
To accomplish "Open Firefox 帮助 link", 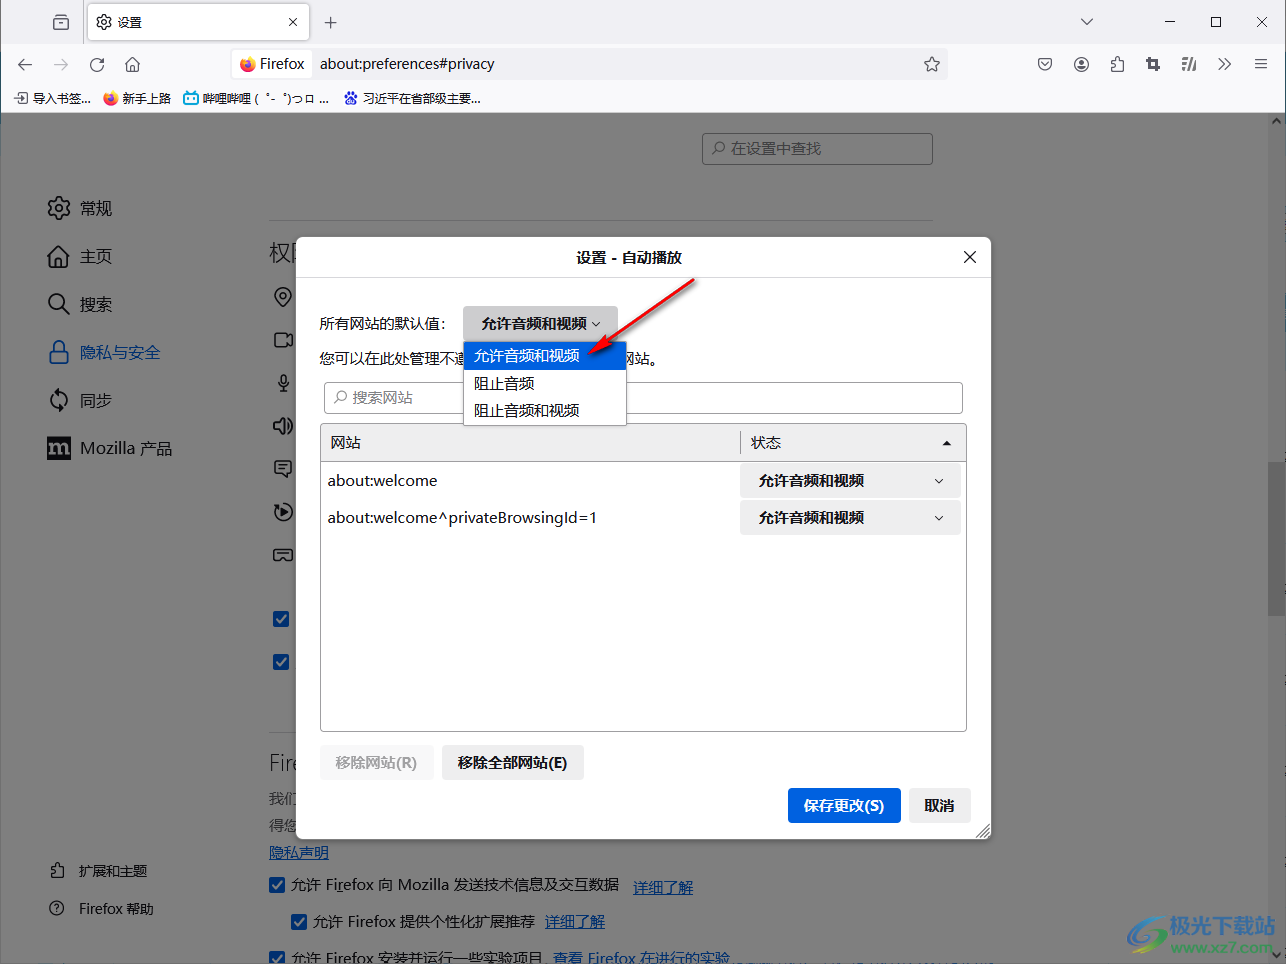I will (x=102, y=908).
